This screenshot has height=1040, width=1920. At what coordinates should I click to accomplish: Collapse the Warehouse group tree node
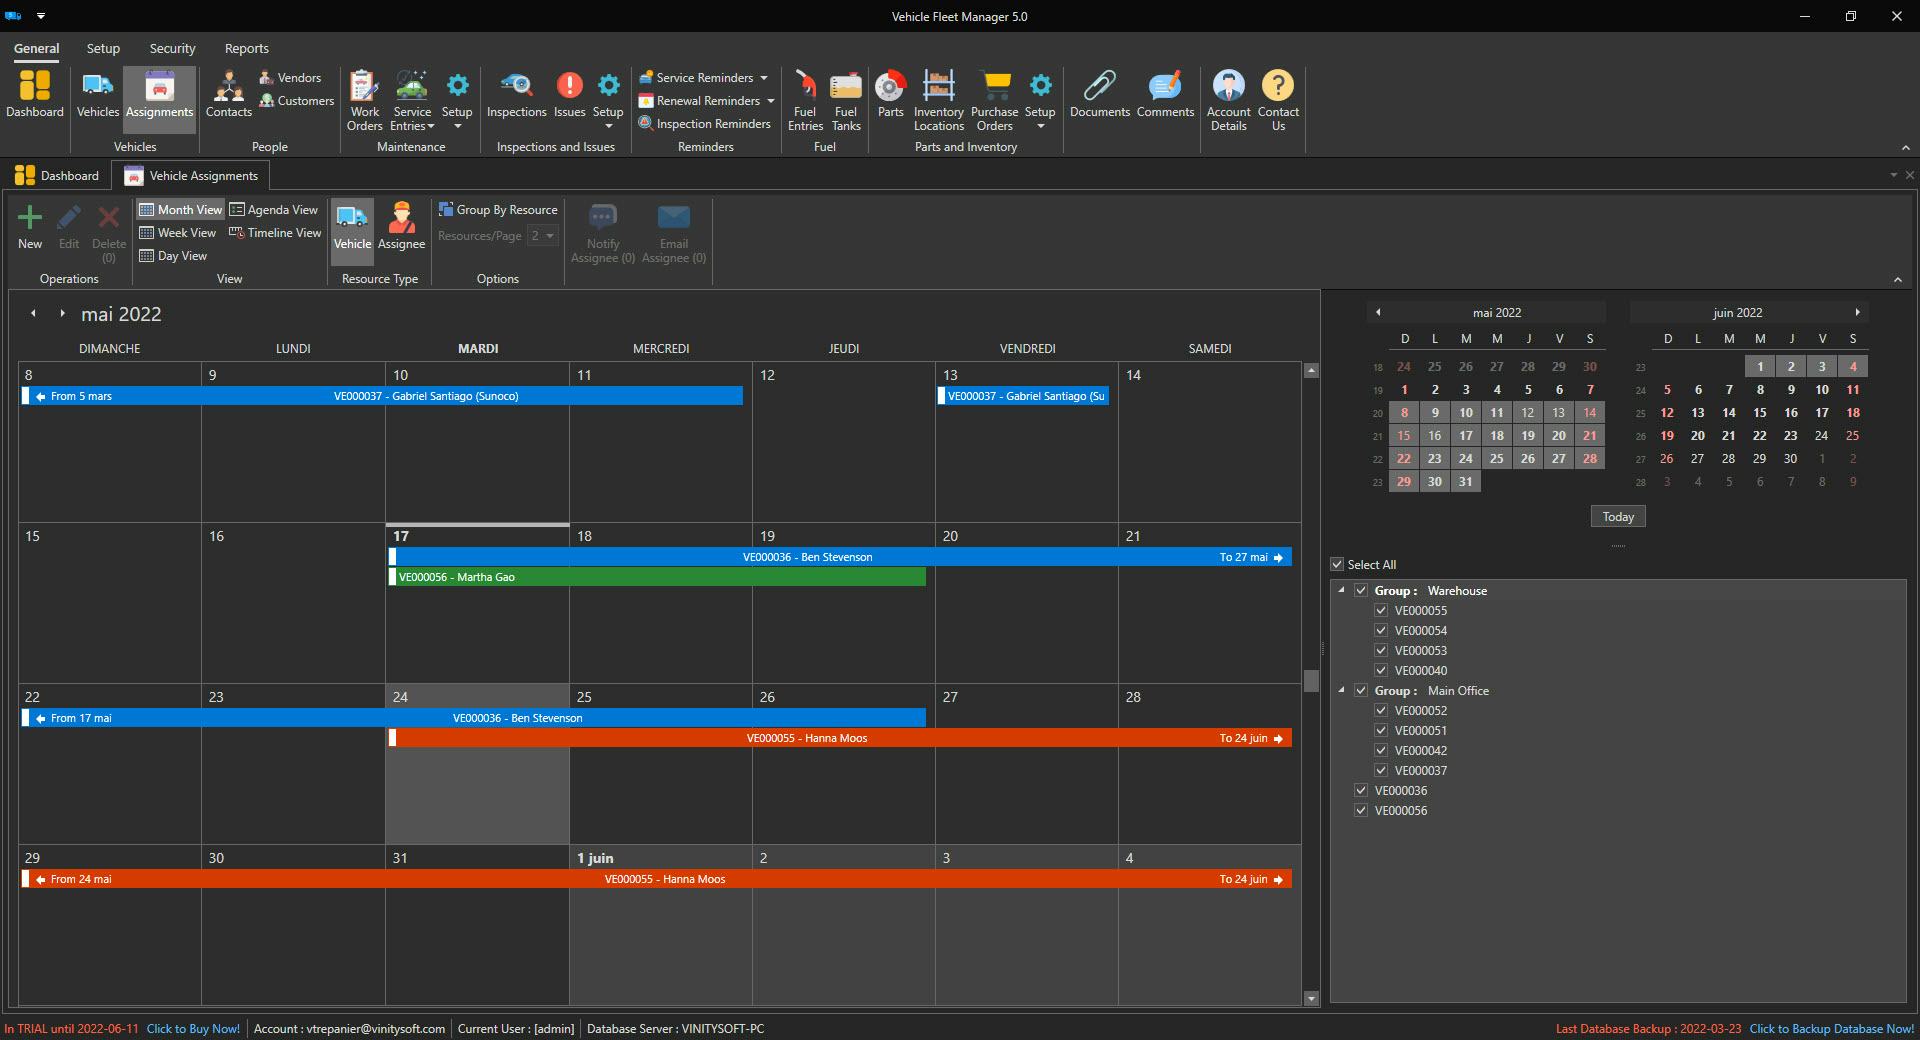coord(1342,590)
